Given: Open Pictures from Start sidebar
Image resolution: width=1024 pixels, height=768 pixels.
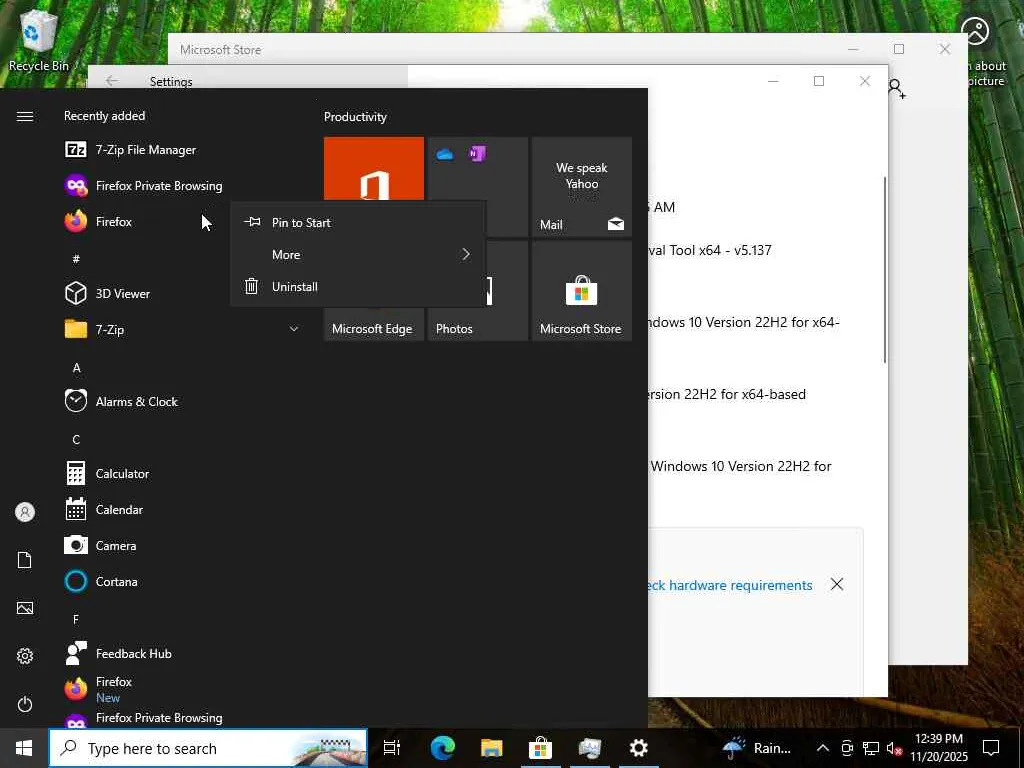Looking at the screenshot, I should click(25, 608).
